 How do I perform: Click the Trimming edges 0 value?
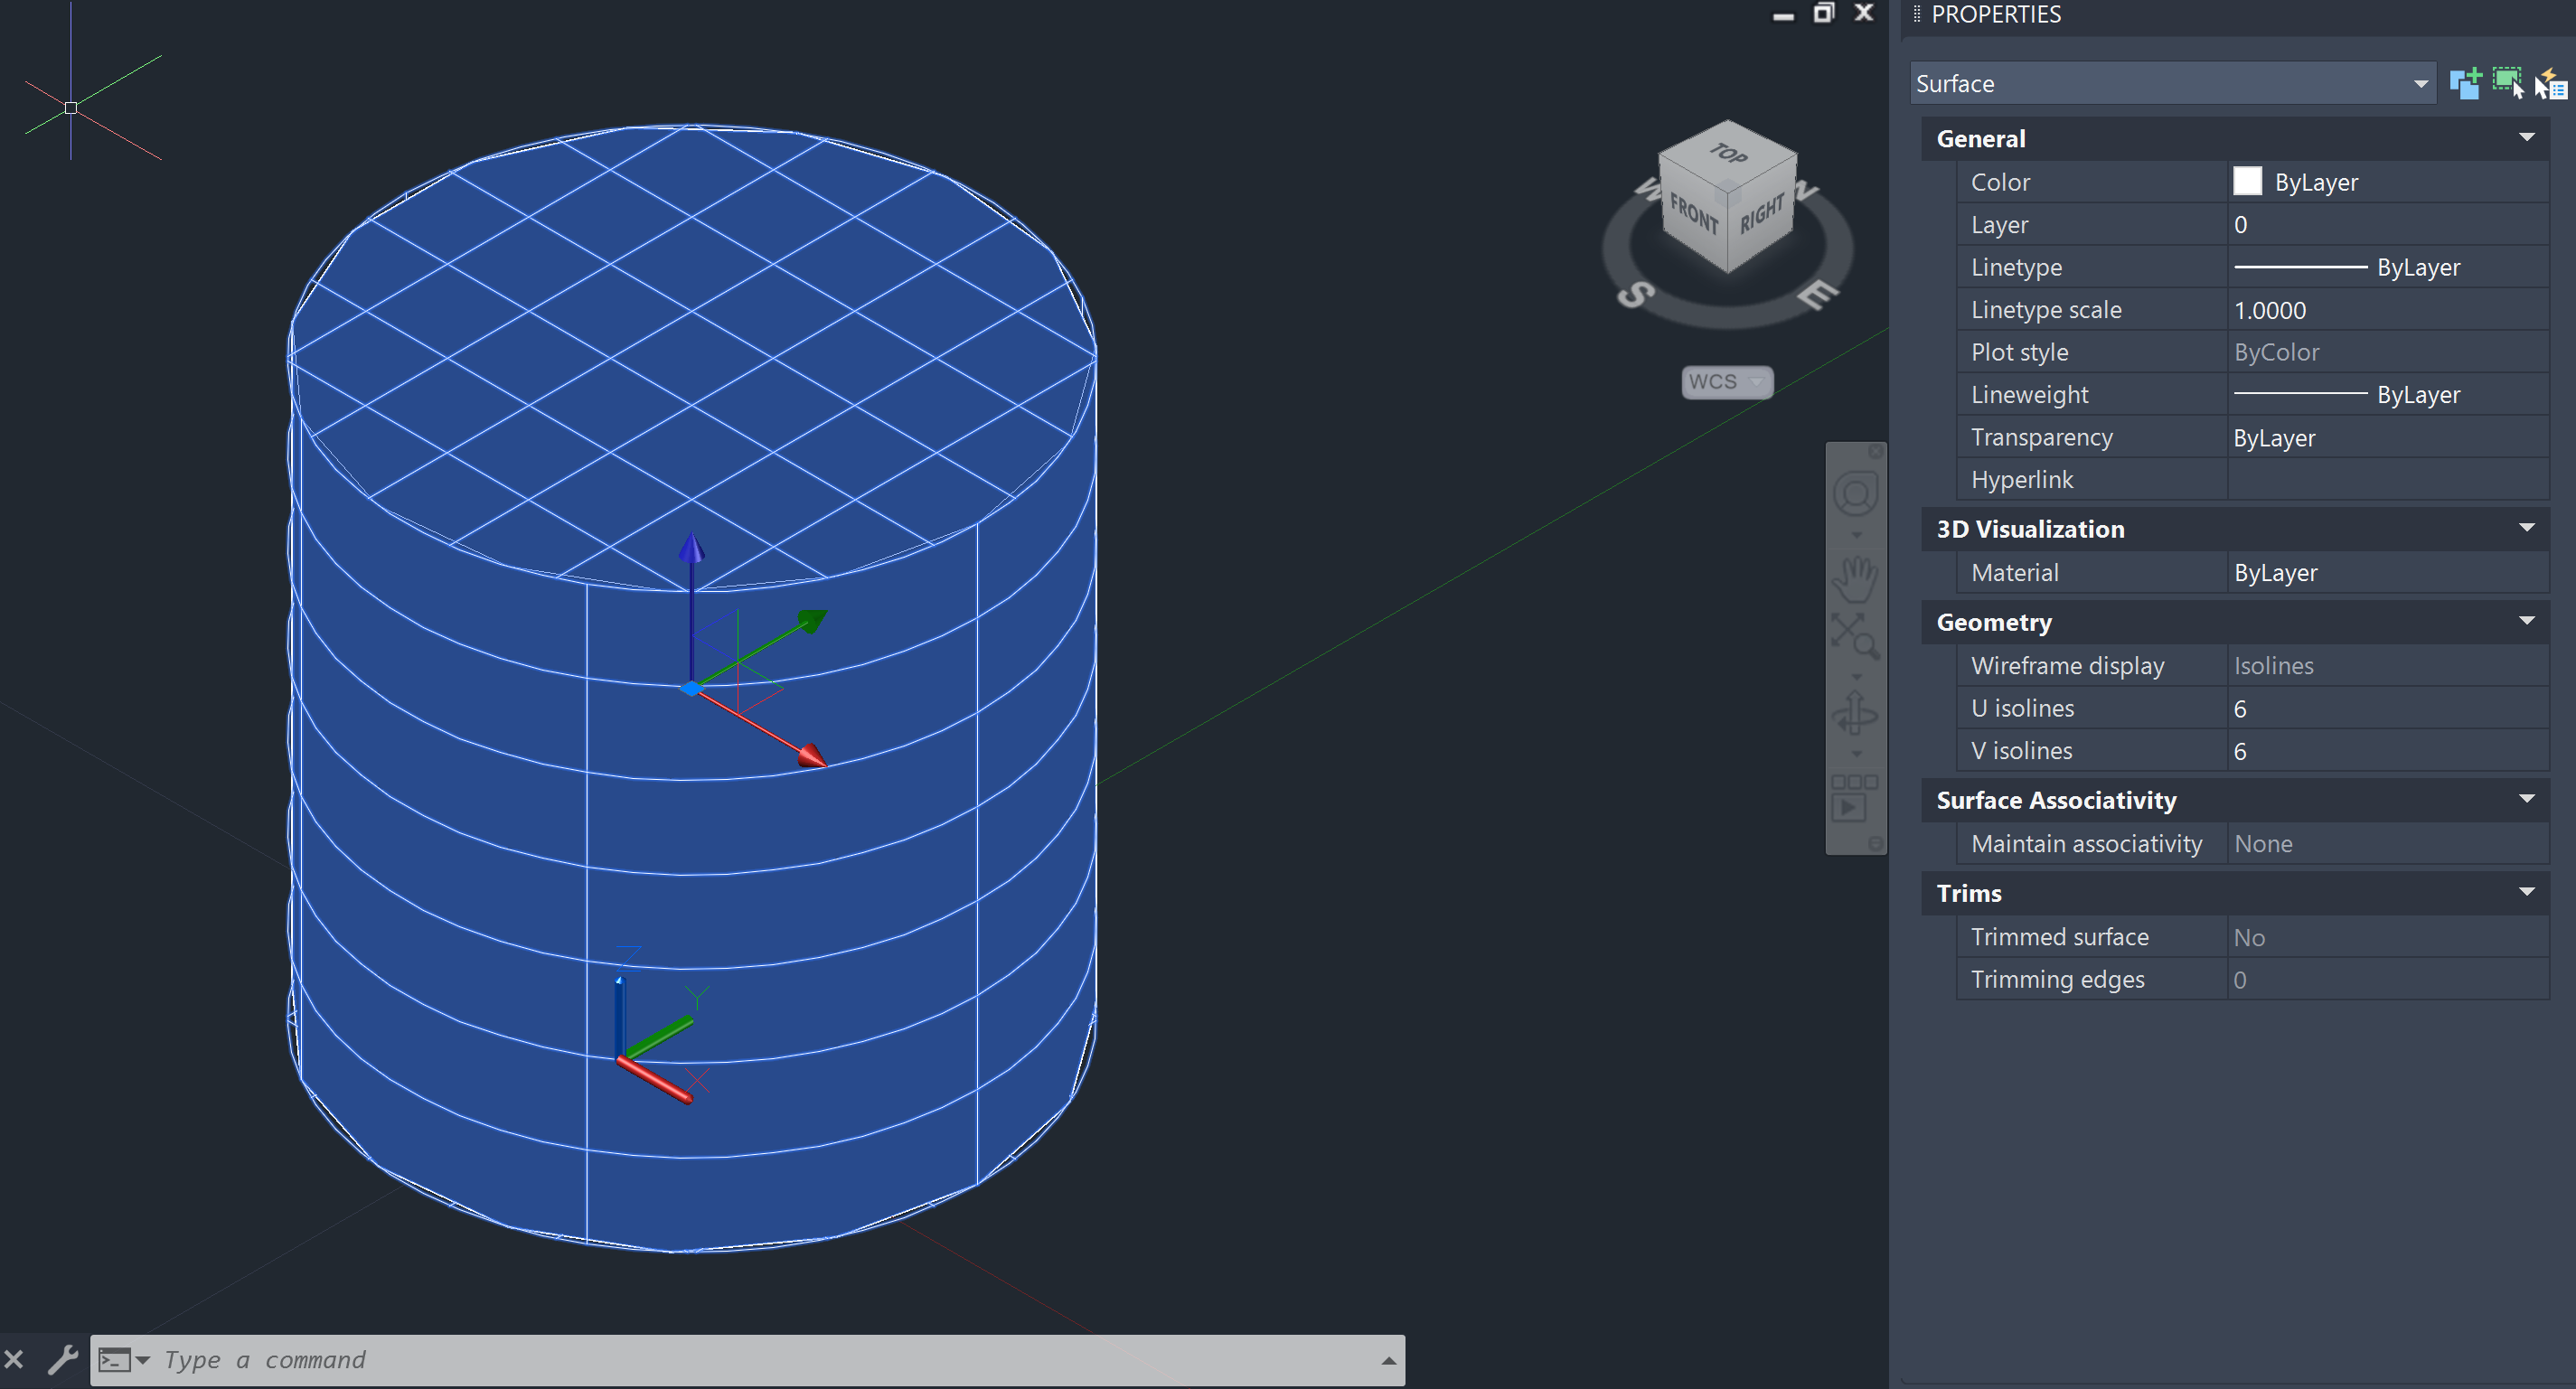pos(2388,980)
